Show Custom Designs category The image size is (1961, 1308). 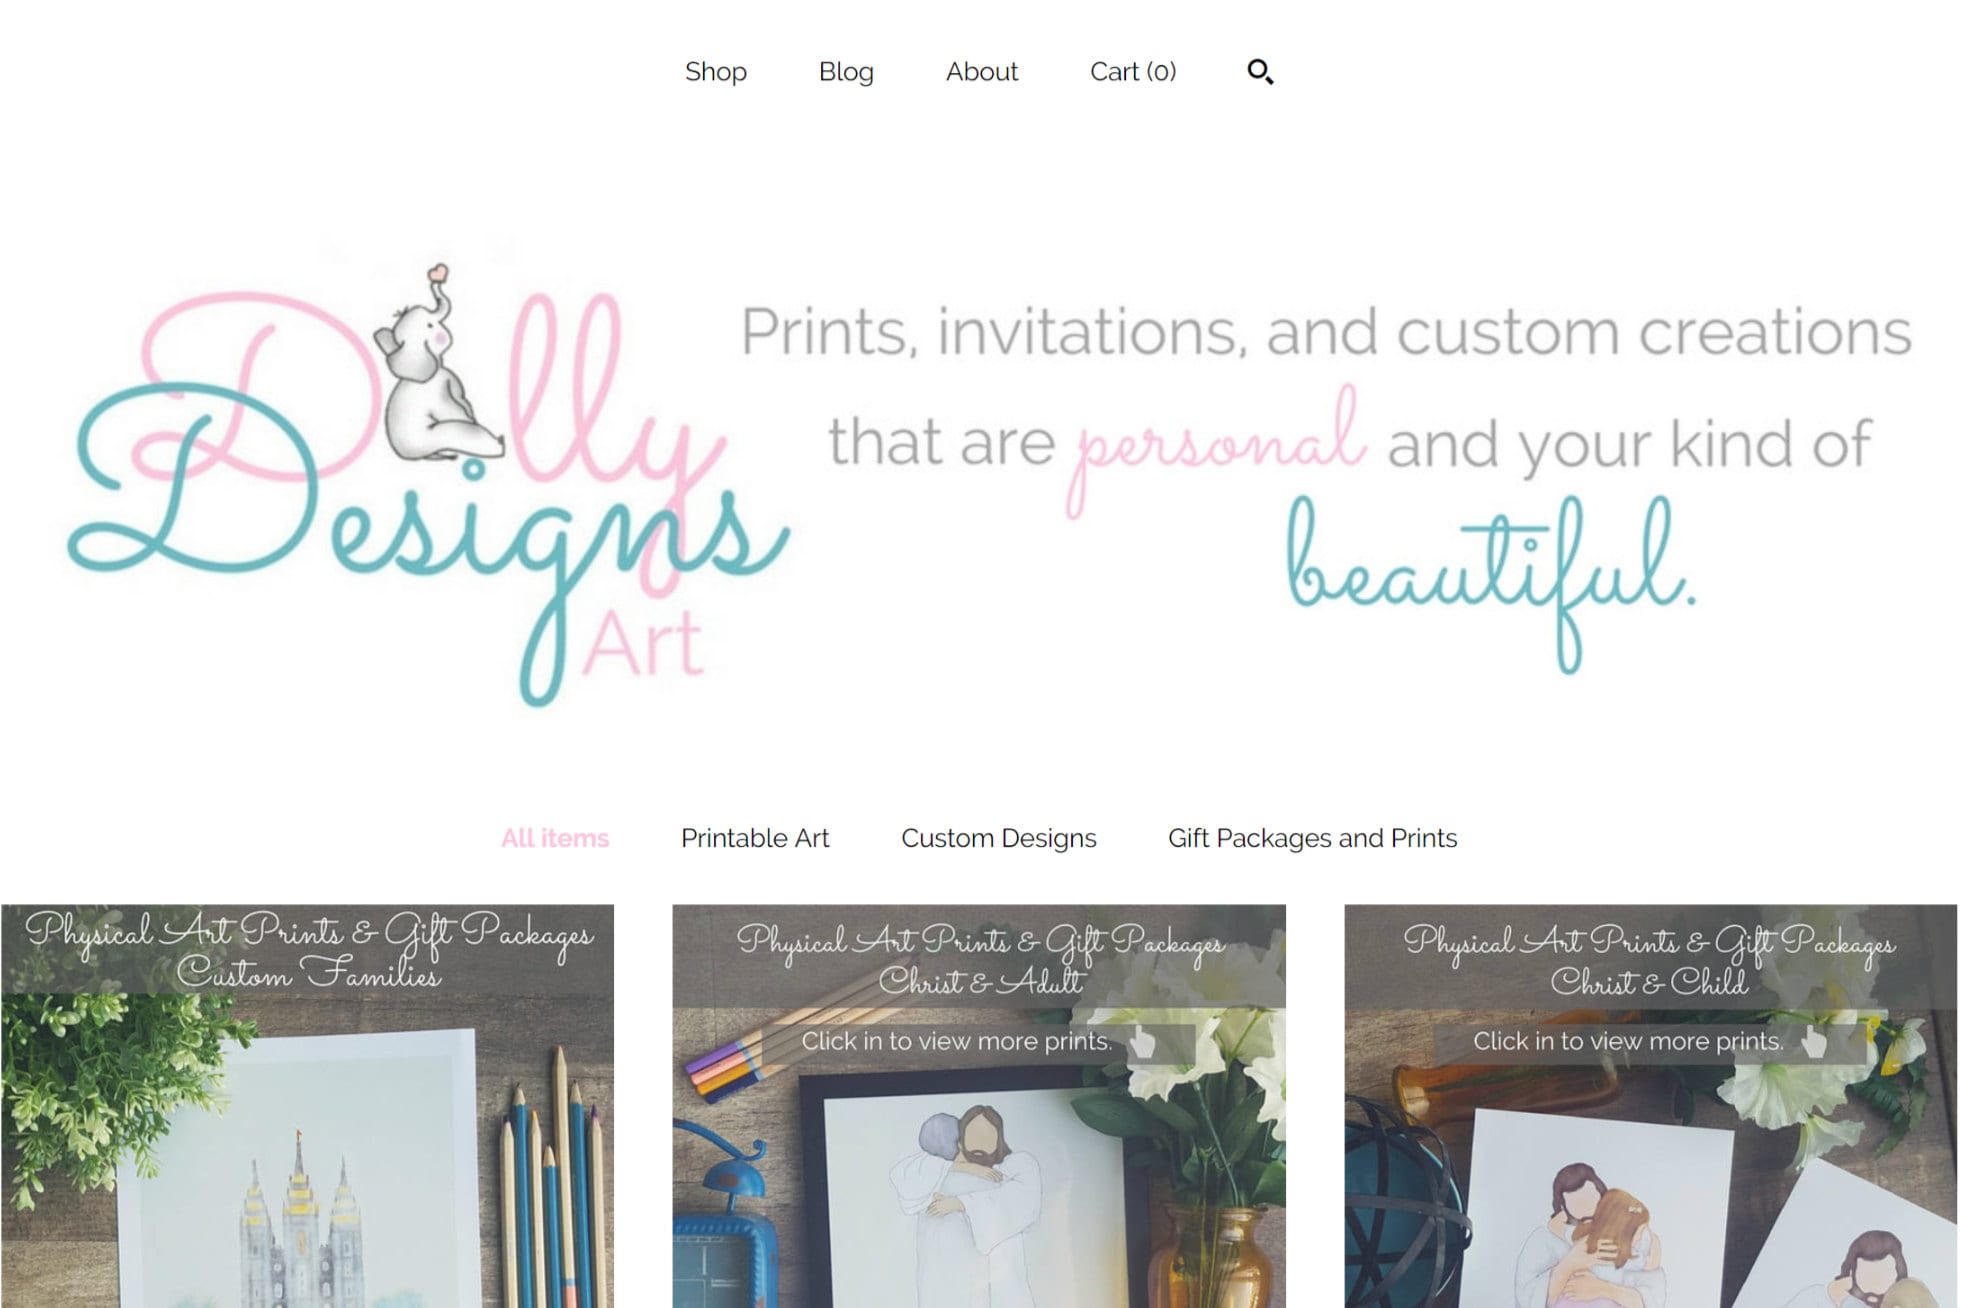coord(999,838)
